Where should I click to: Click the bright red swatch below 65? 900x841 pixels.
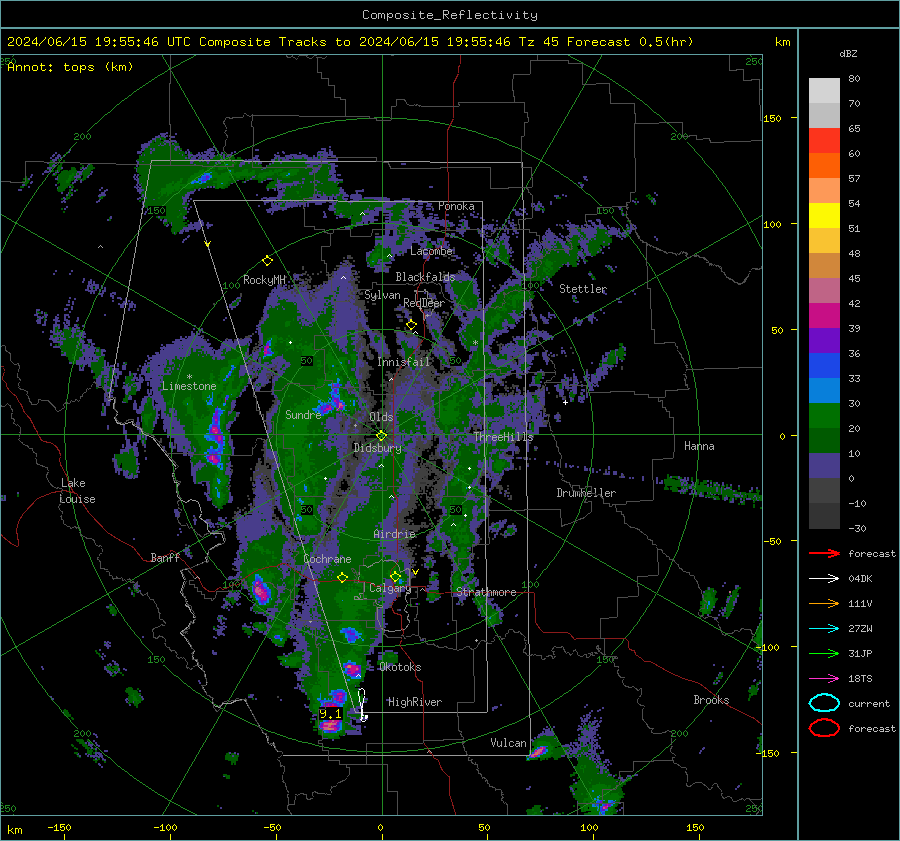pos(824,141)
